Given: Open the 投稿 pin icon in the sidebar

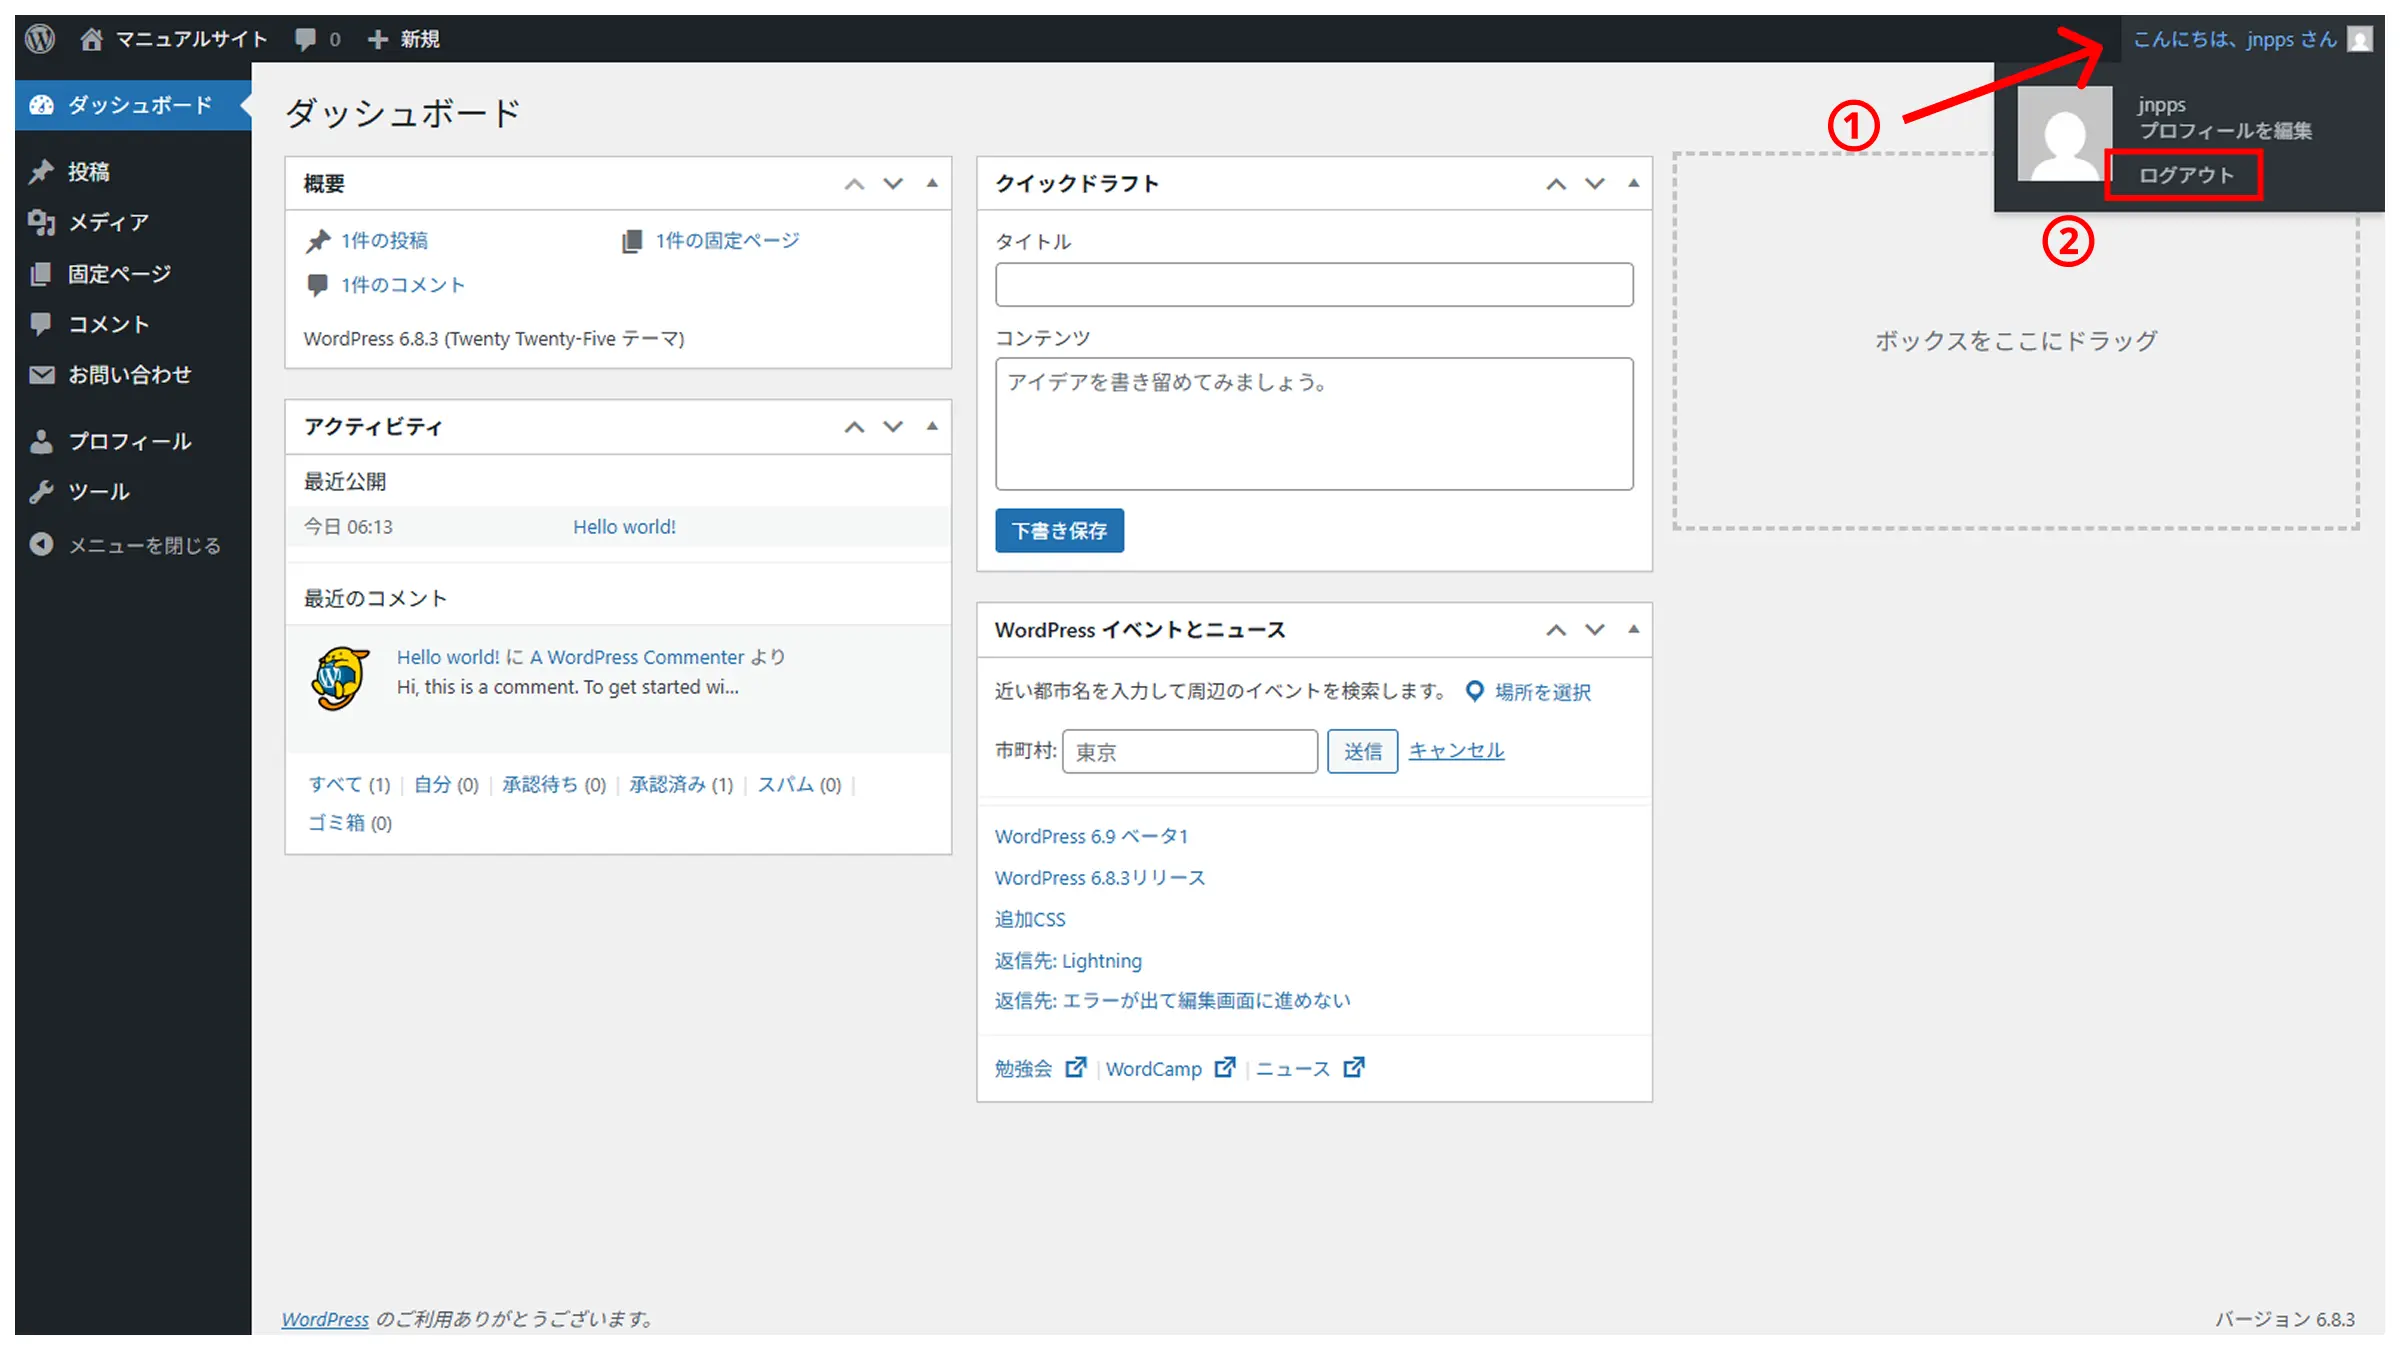Looking at the screenshot, I should coord(41,172).
